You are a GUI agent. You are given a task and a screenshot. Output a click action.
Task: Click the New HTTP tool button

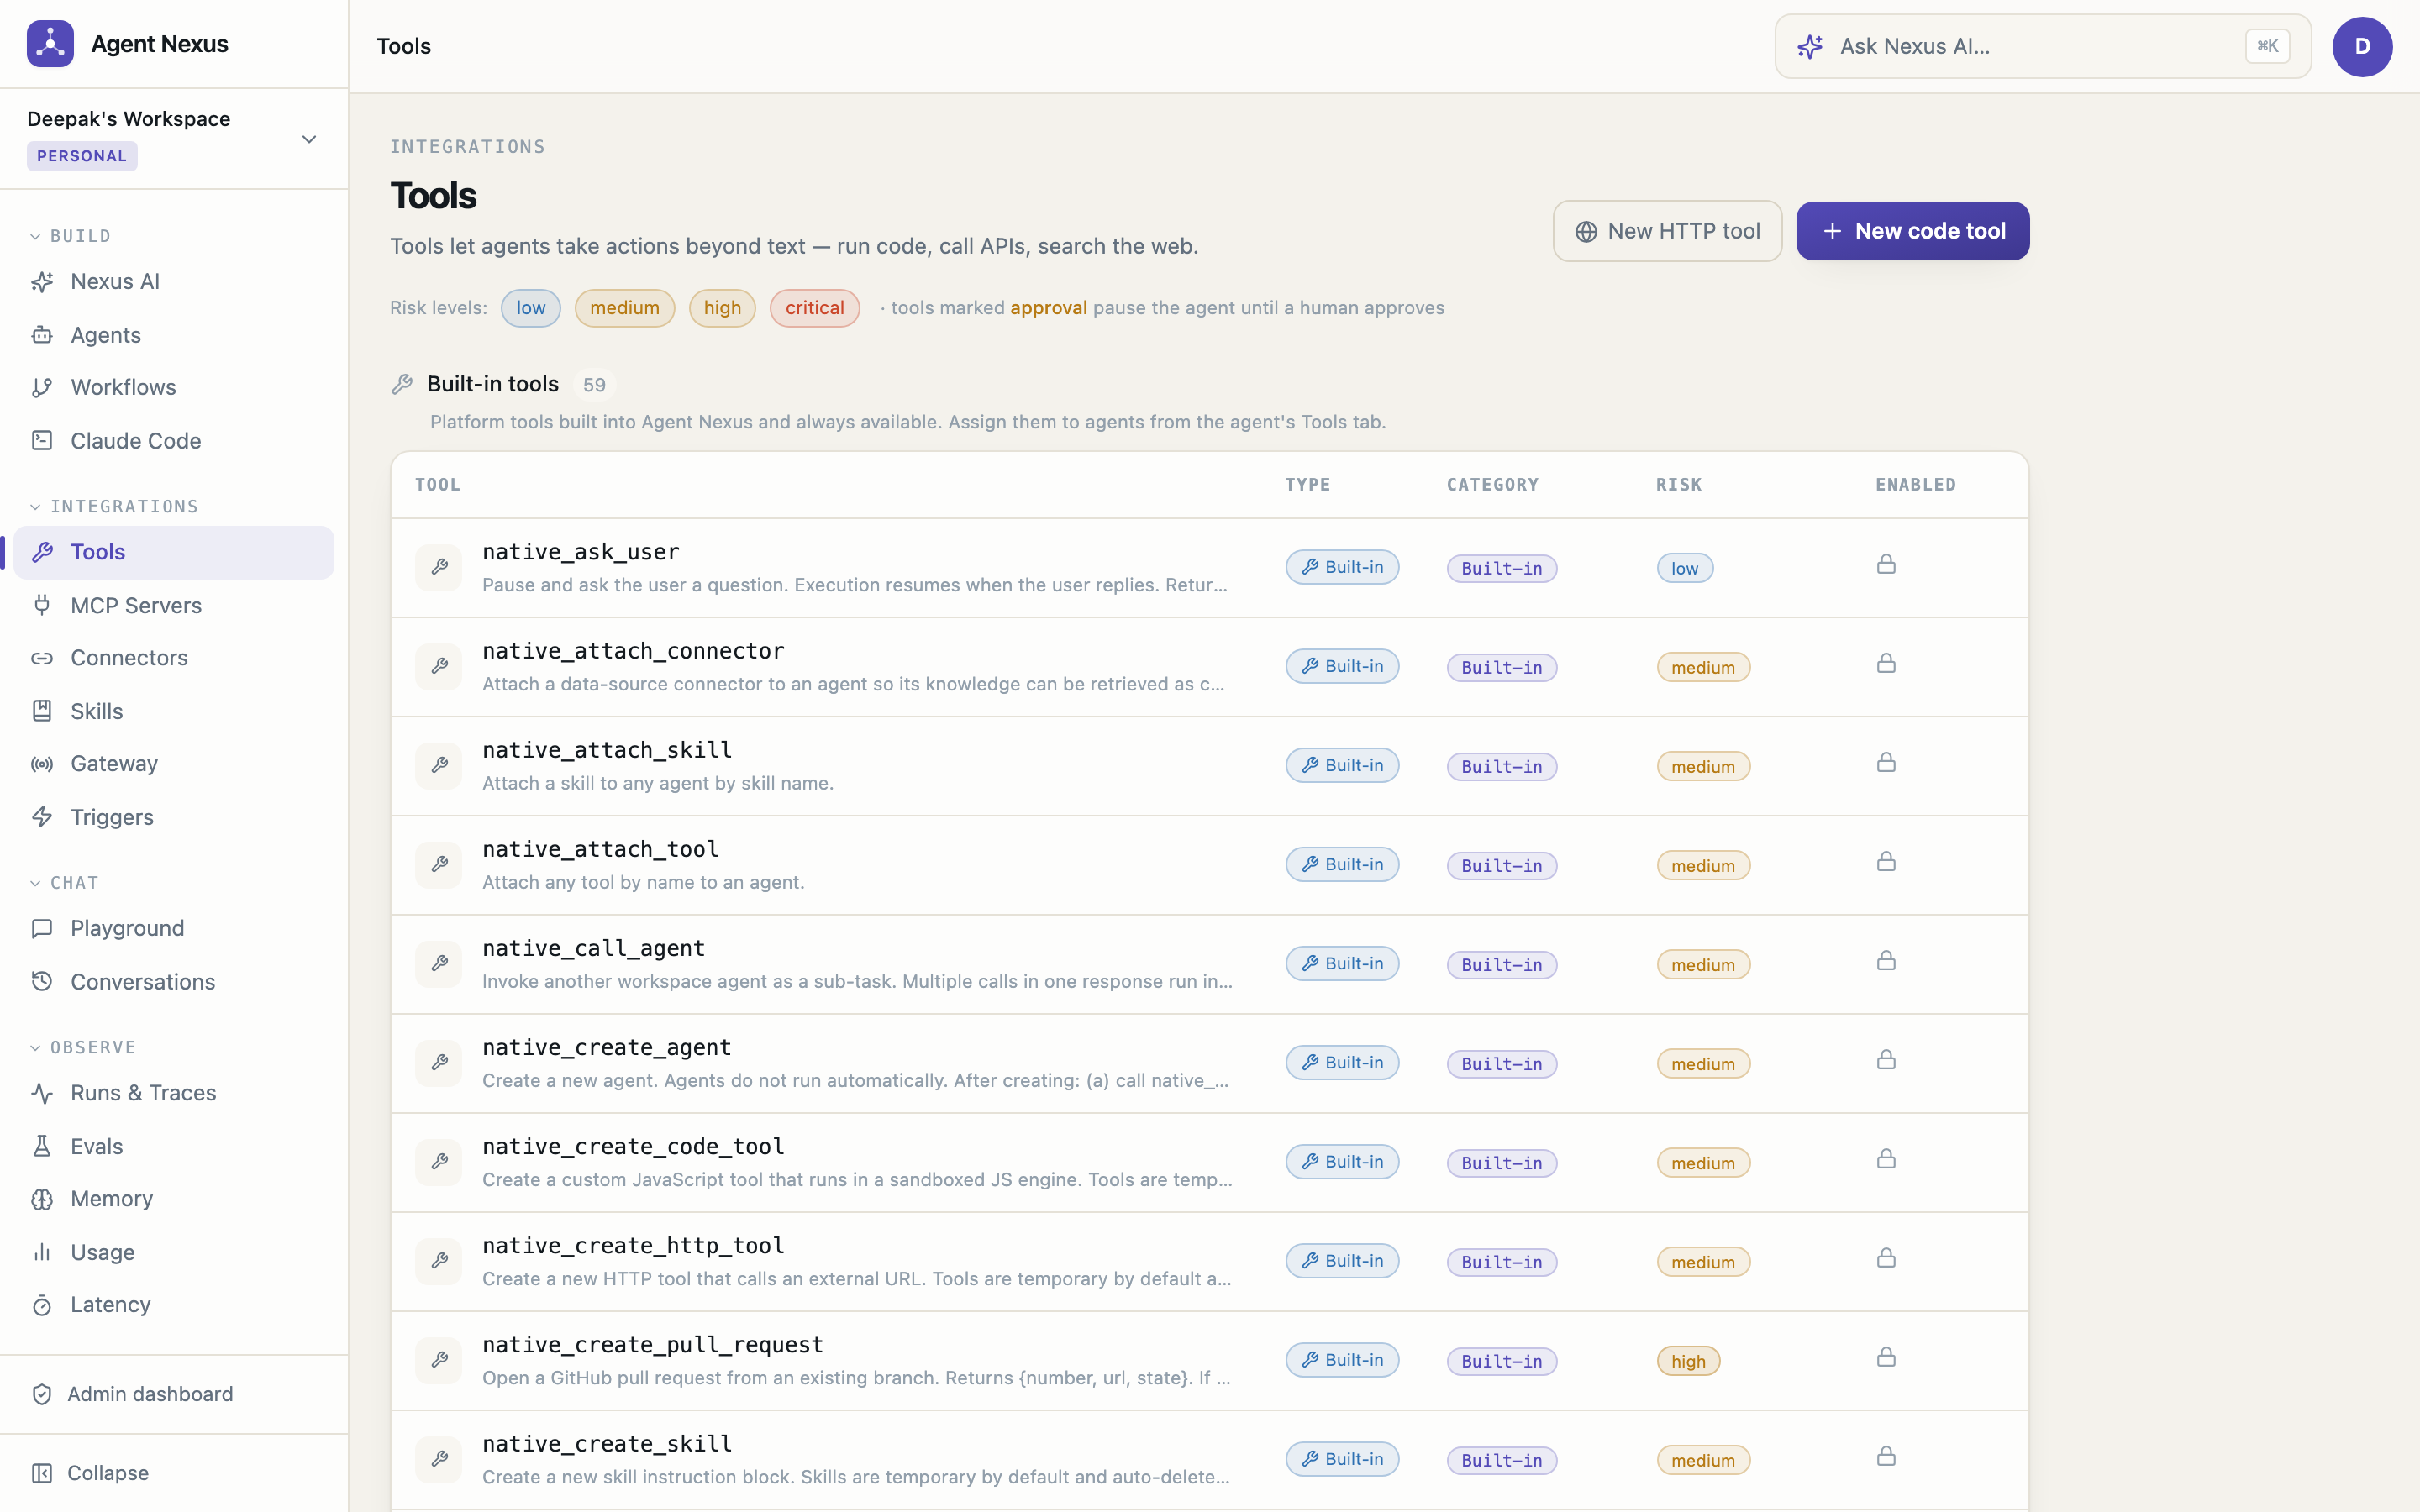click(x=1667, y=231)
